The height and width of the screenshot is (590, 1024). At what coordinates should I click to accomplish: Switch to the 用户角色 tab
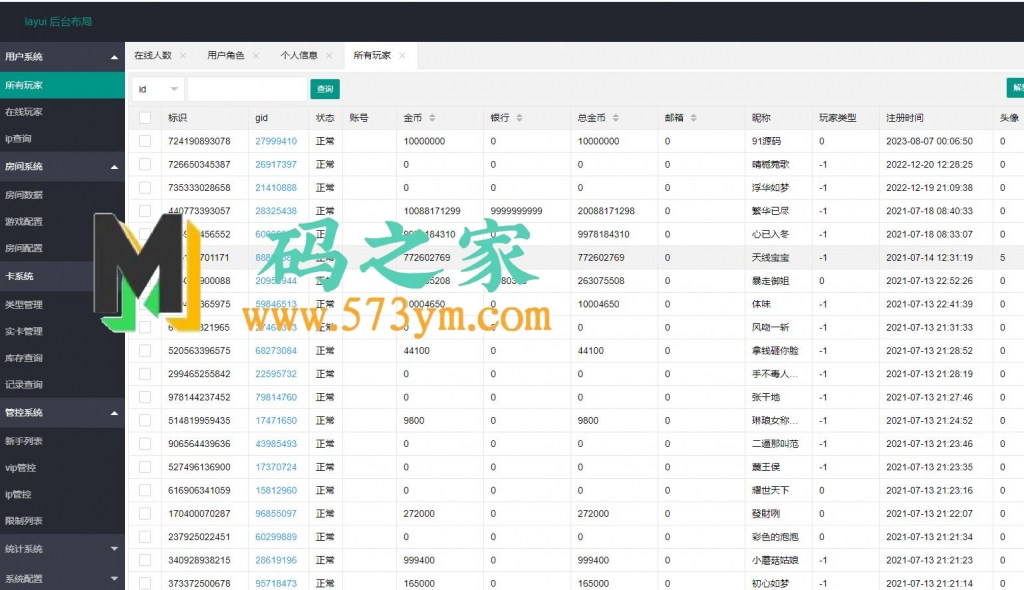pos(226,56)
